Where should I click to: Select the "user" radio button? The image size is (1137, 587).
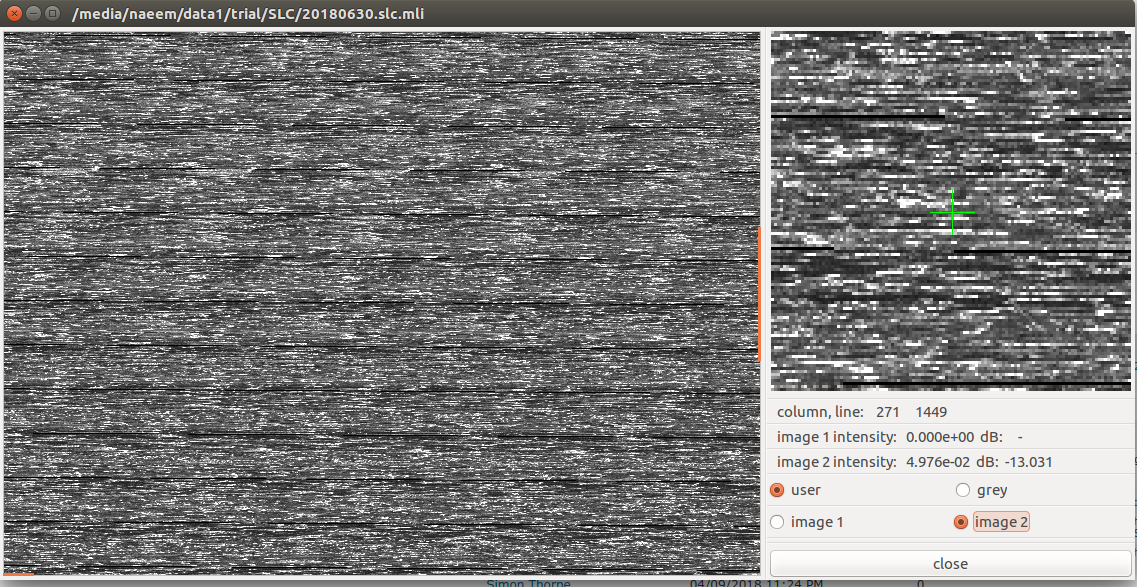coord(778,490)
